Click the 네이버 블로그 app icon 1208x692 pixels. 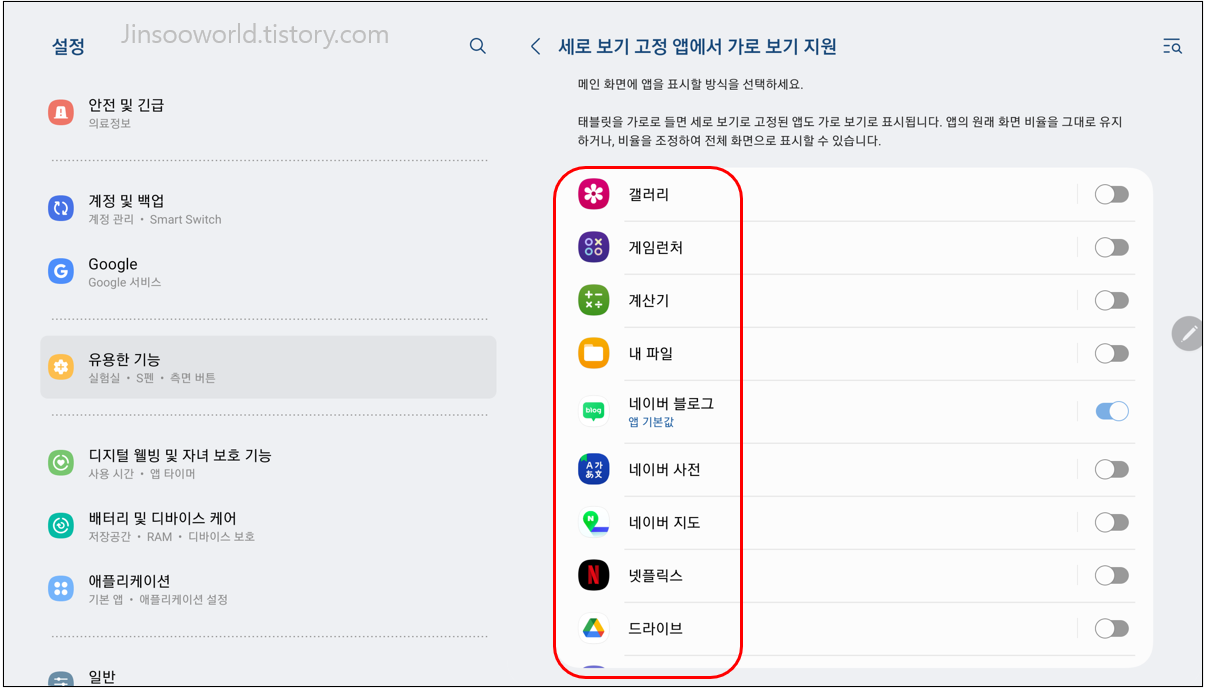point(594,411)
